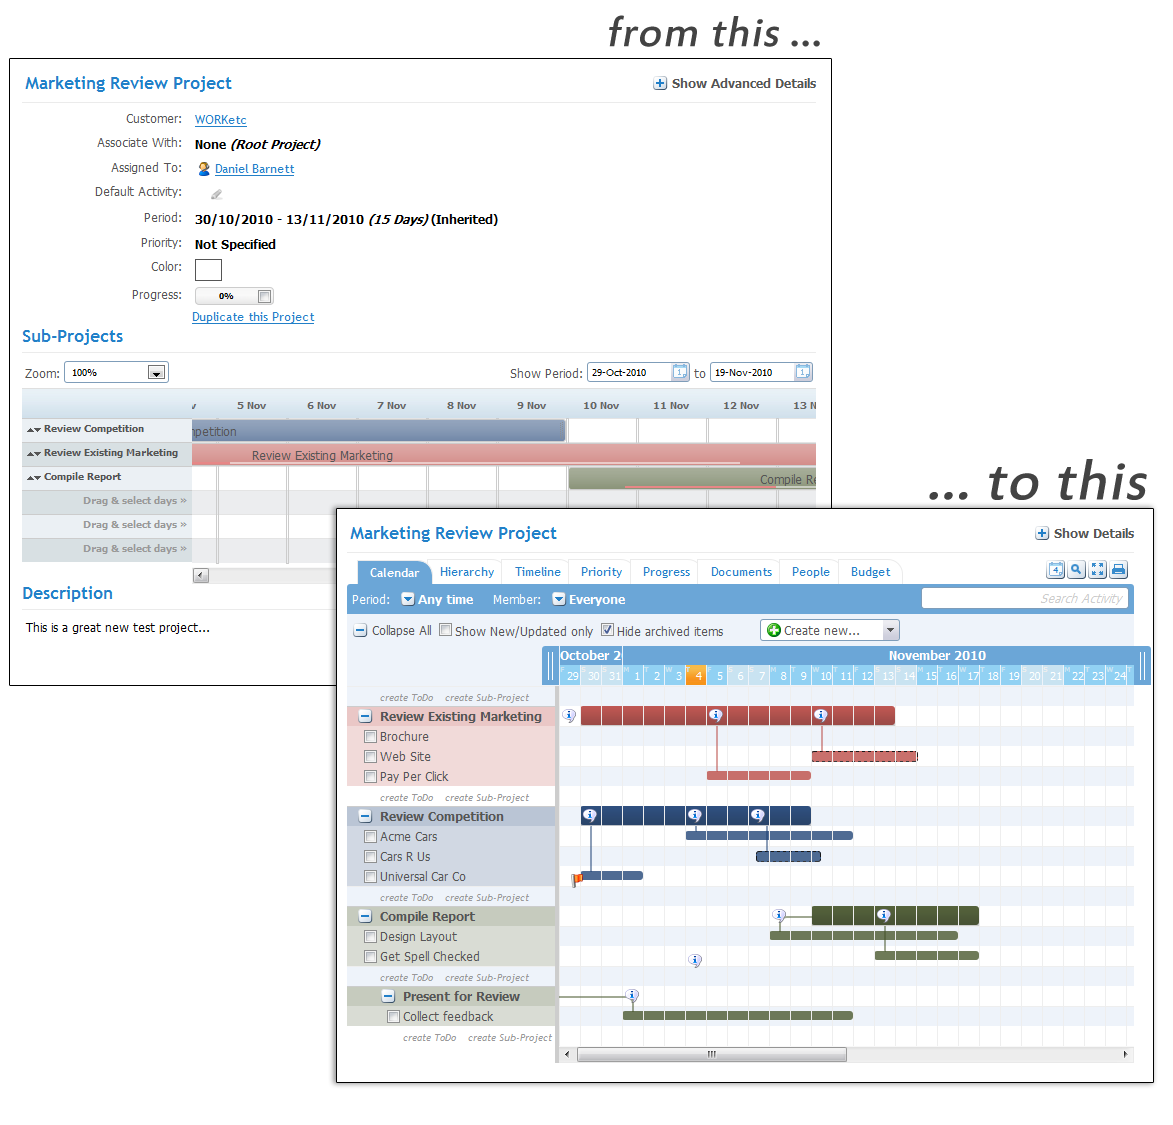Open the Create new... dropdown arrow

(890, 630)
